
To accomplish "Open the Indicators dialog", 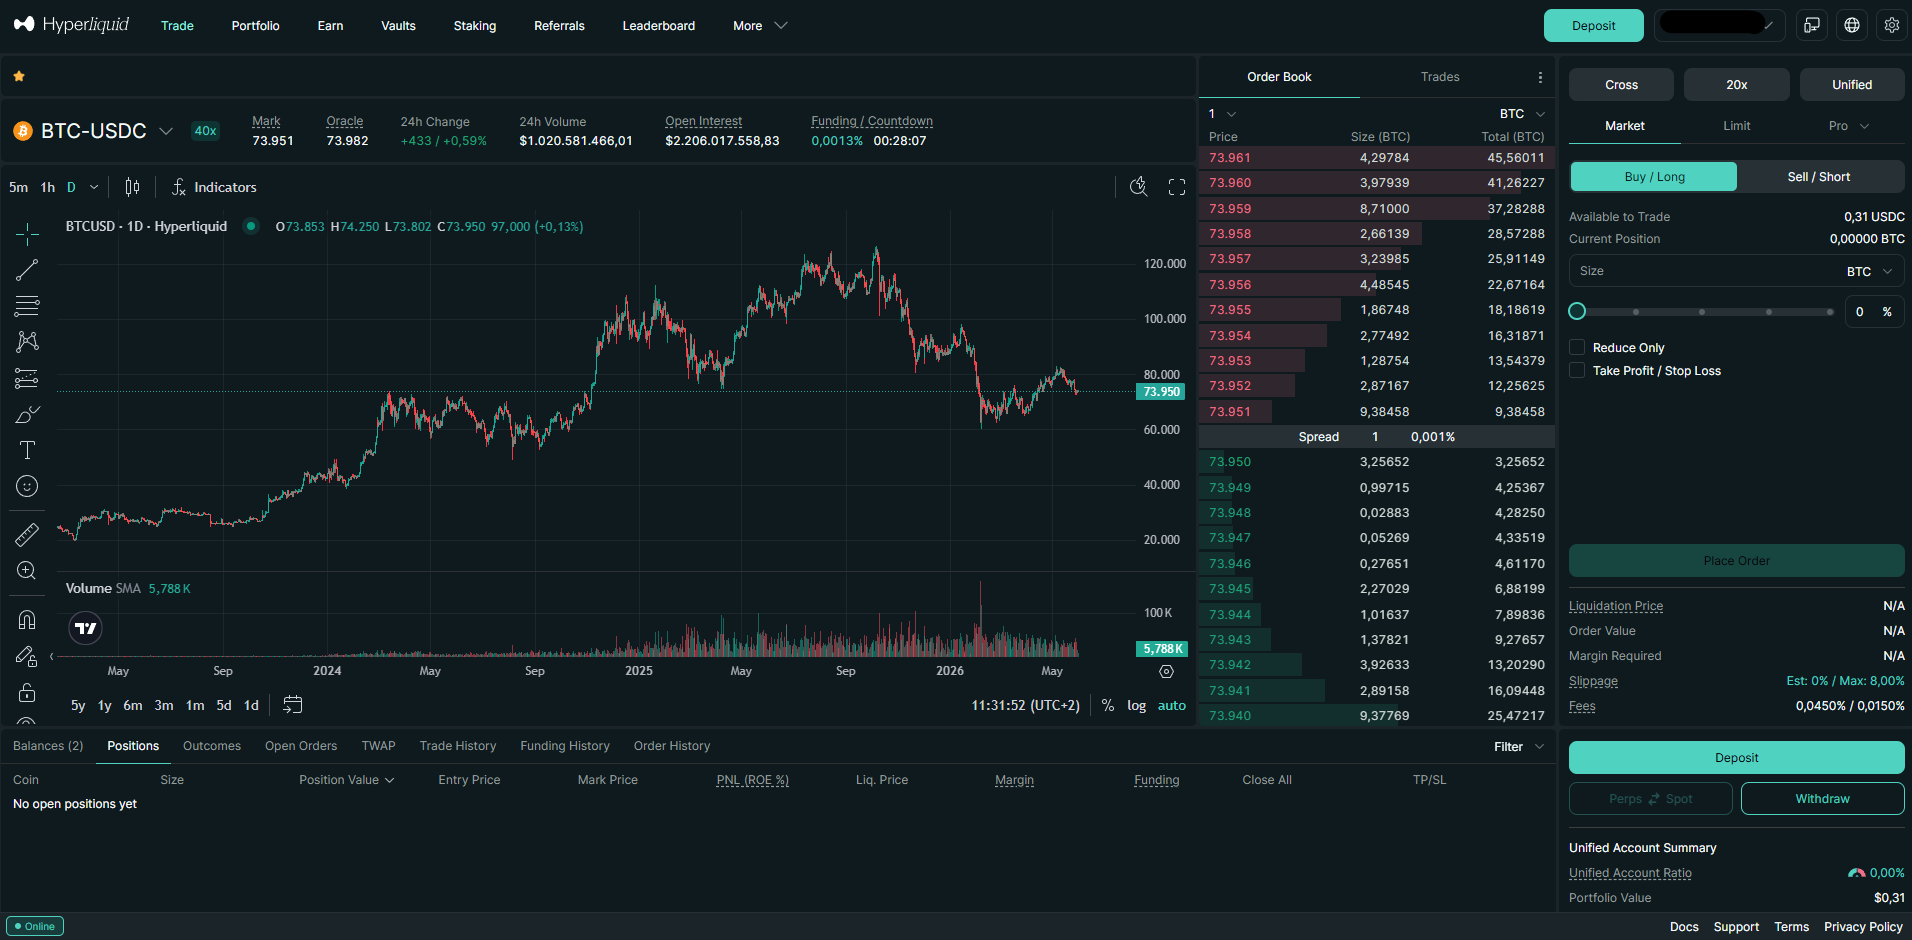I will click(x=214, y=187).
